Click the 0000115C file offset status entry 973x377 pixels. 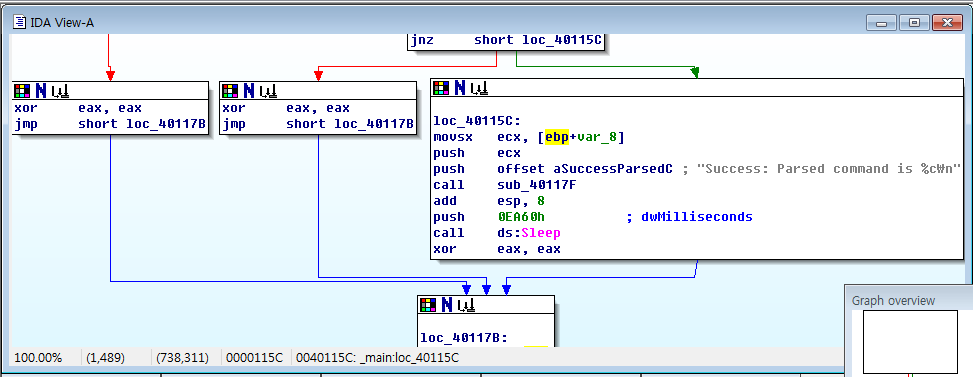[x=254, y=358]
